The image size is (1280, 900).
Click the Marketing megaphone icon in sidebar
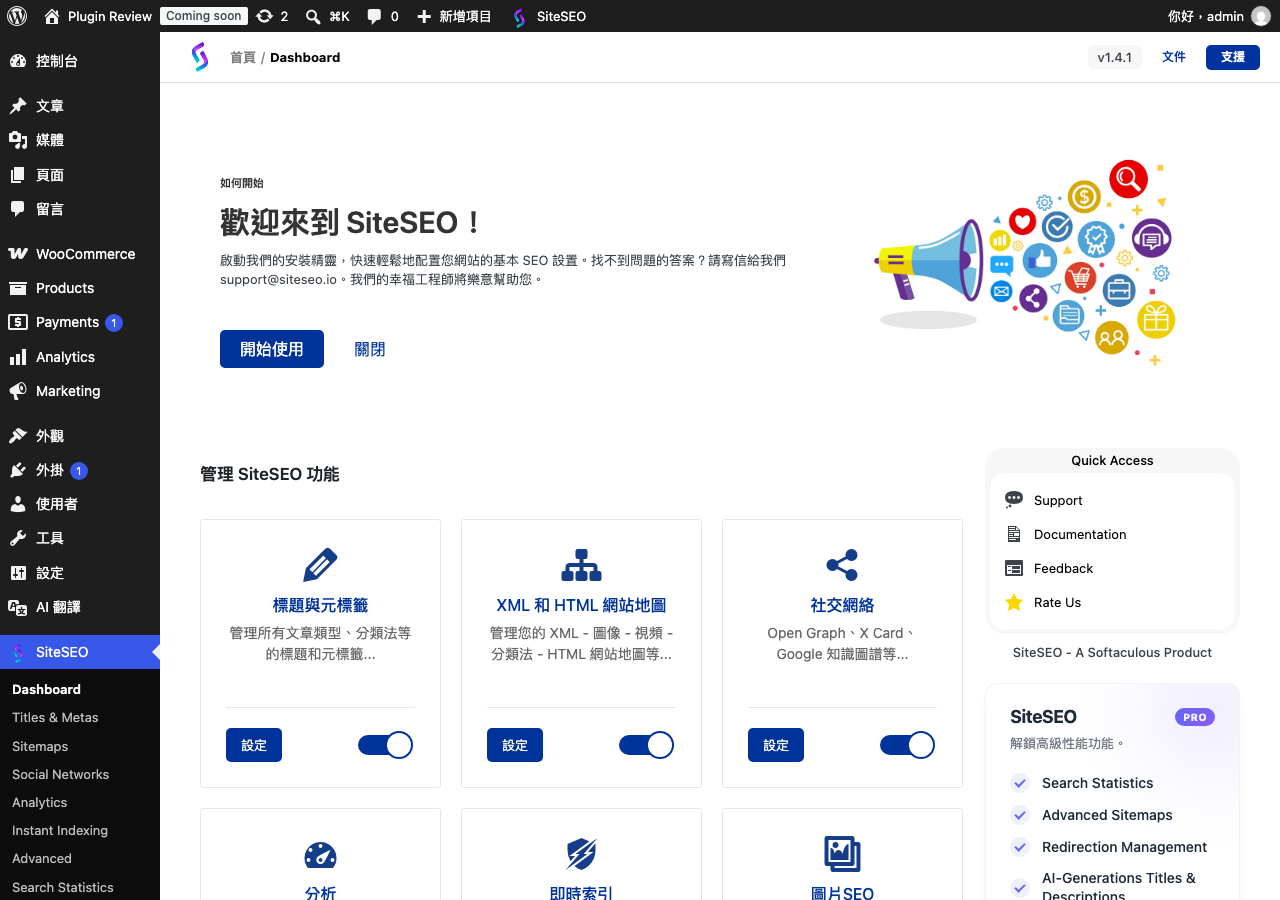click(18, 391)
